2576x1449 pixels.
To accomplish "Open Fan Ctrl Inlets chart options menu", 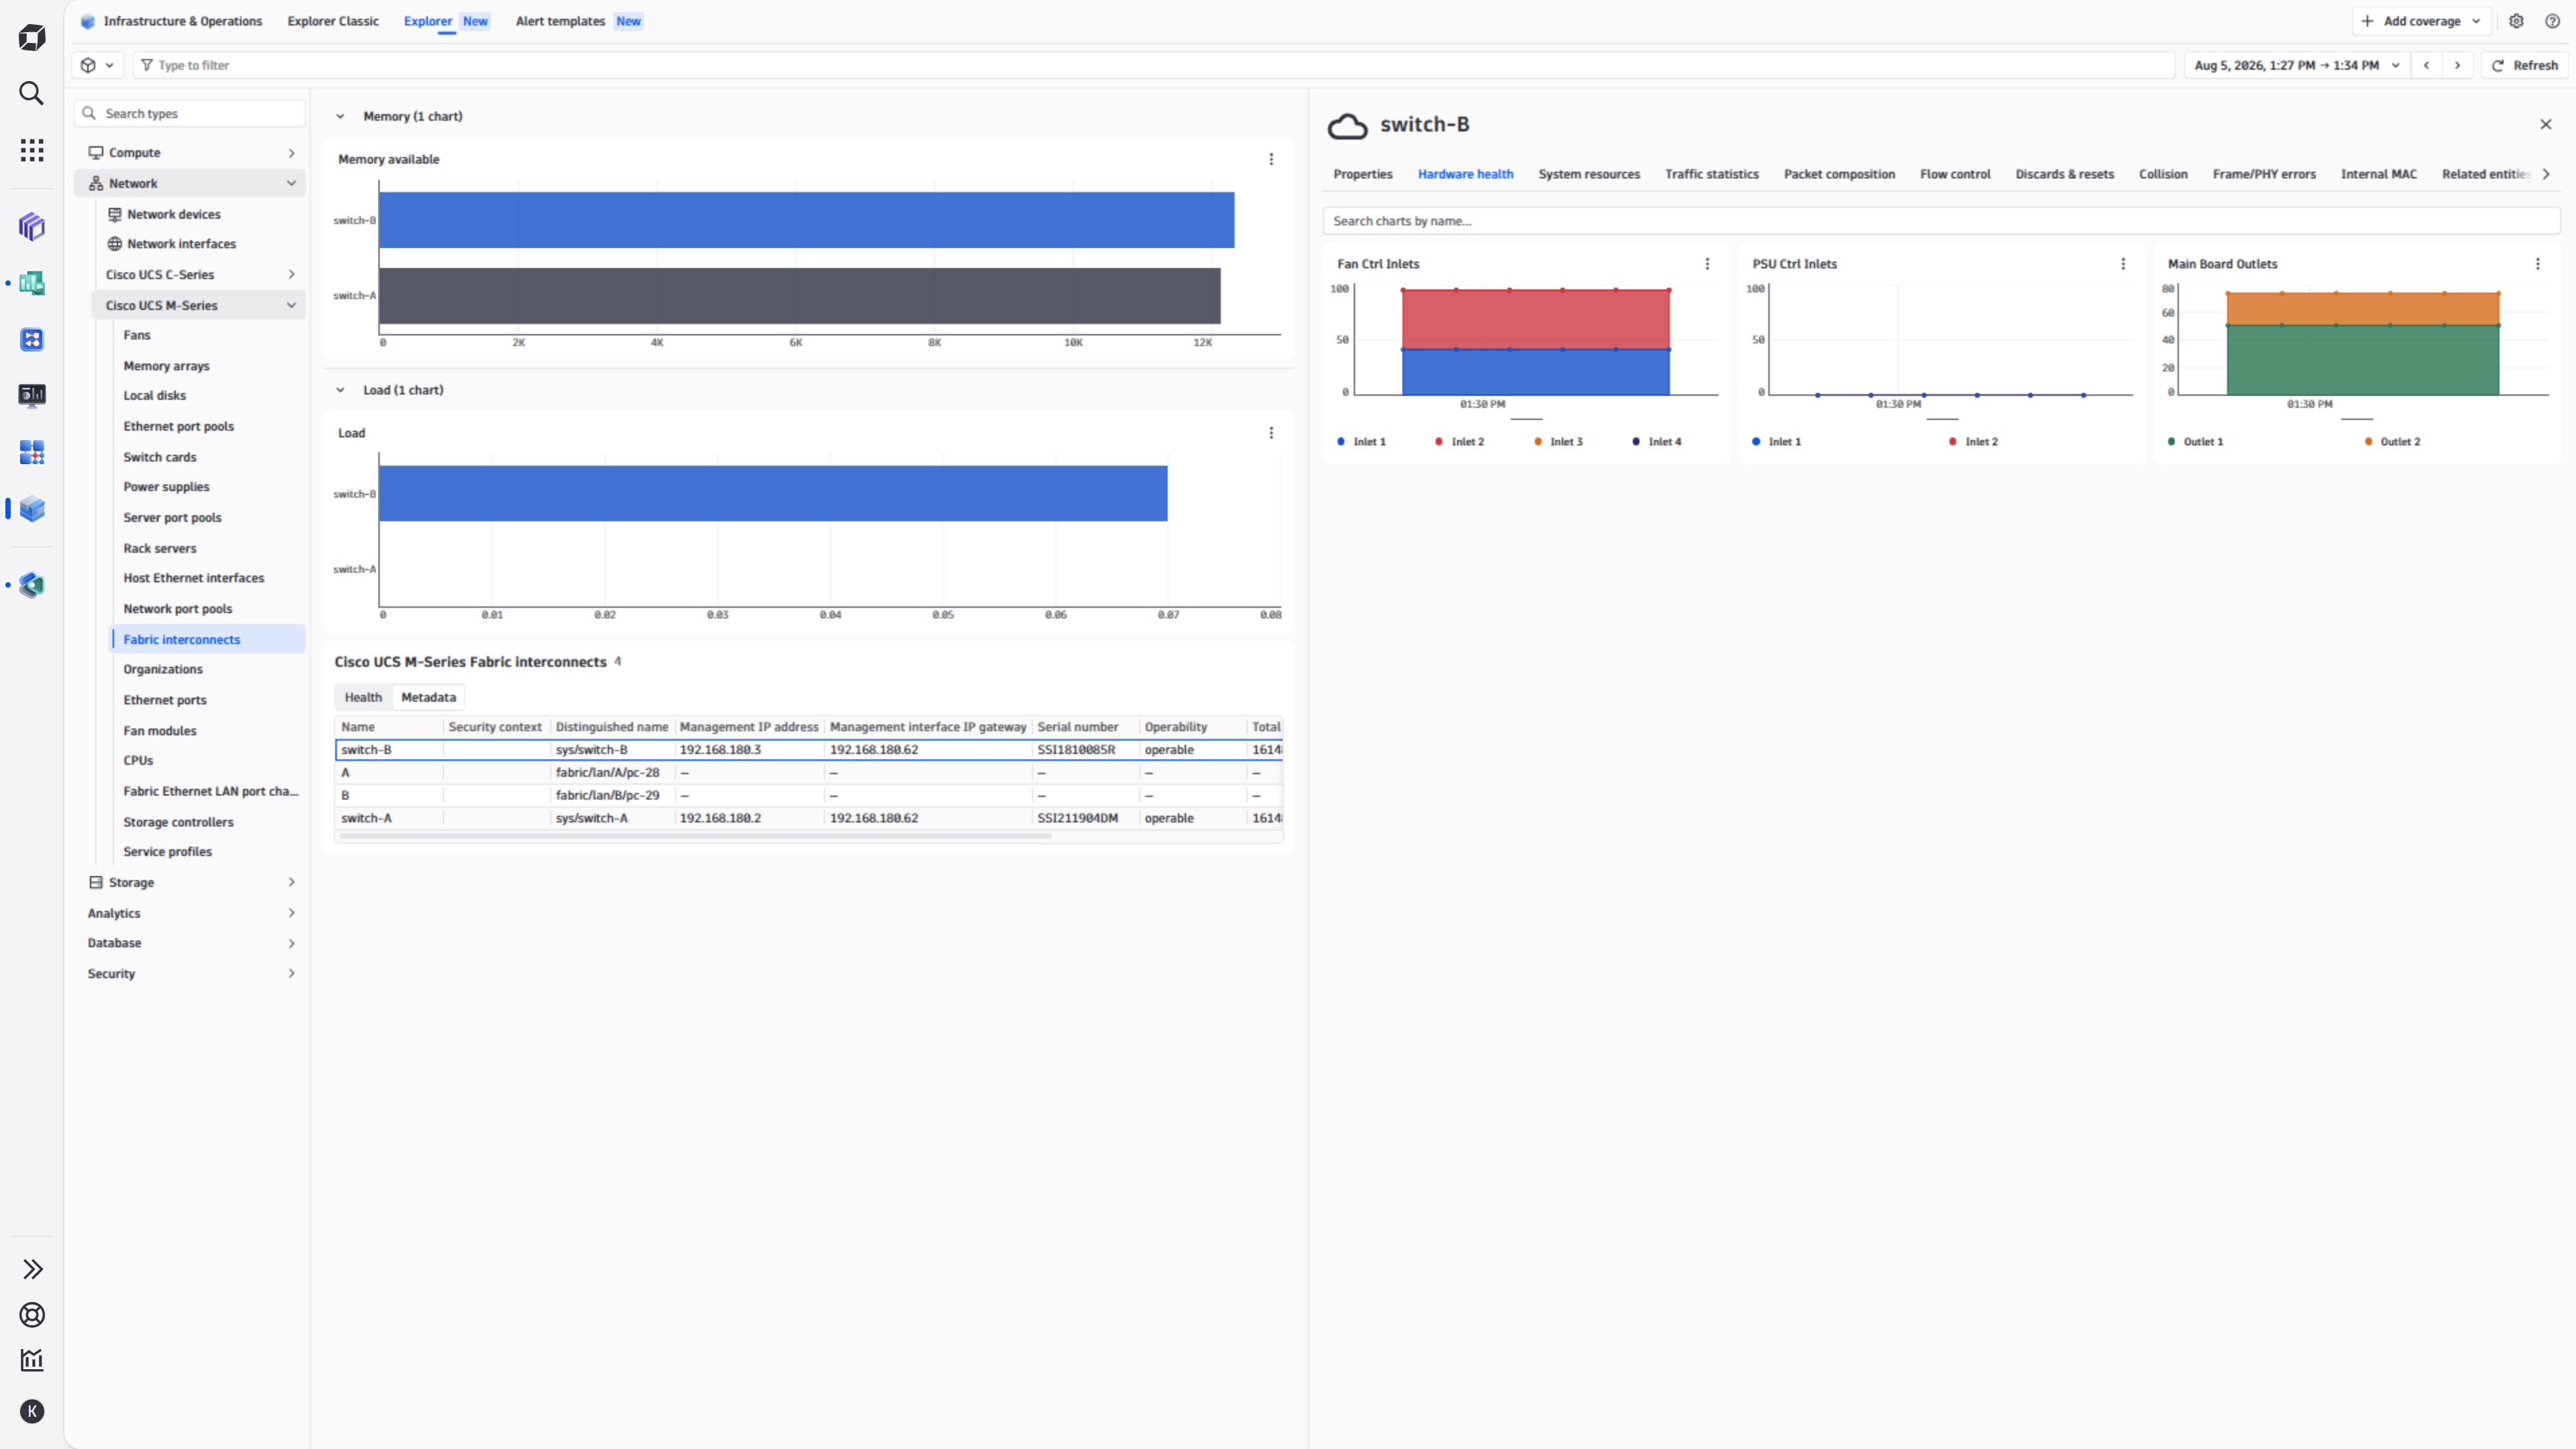I will [x=1707, y=264].
